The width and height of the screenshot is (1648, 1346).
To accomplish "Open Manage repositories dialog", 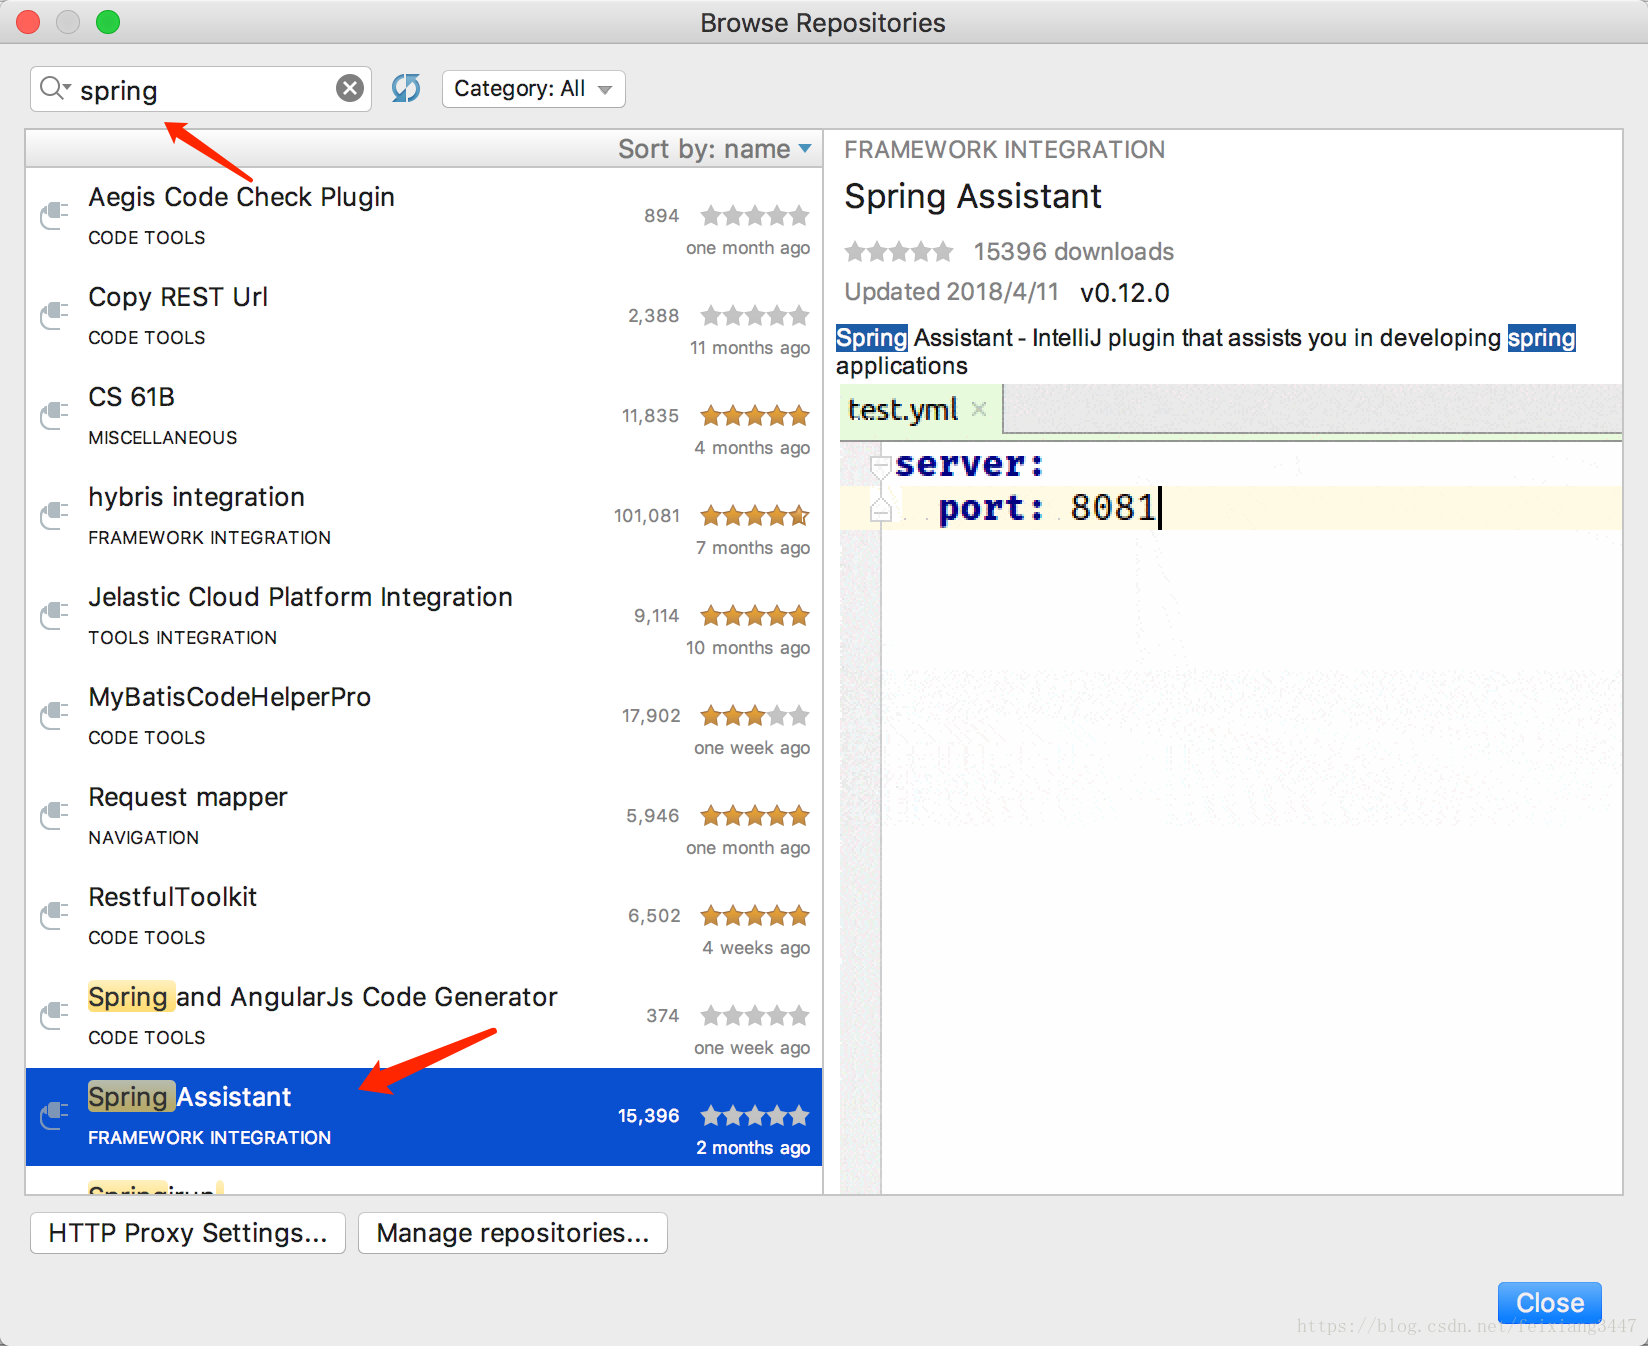I will (513, 1233).
